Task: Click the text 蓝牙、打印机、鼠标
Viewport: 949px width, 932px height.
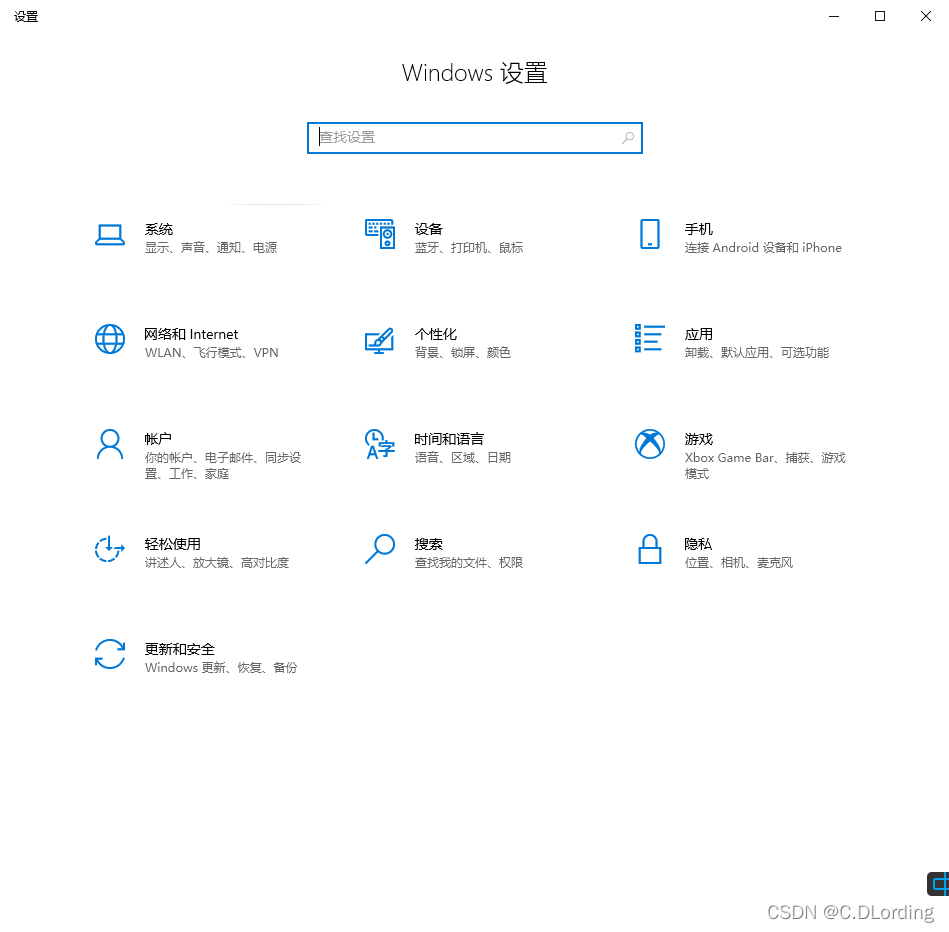Action: (x=468, y=248)
